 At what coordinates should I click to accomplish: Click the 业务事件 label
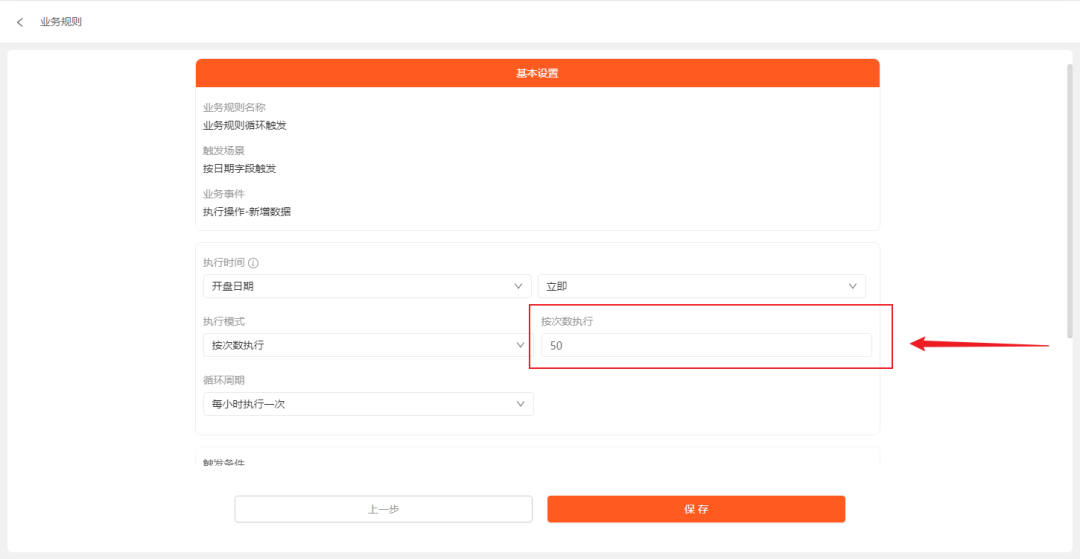[x=224, y=194]
